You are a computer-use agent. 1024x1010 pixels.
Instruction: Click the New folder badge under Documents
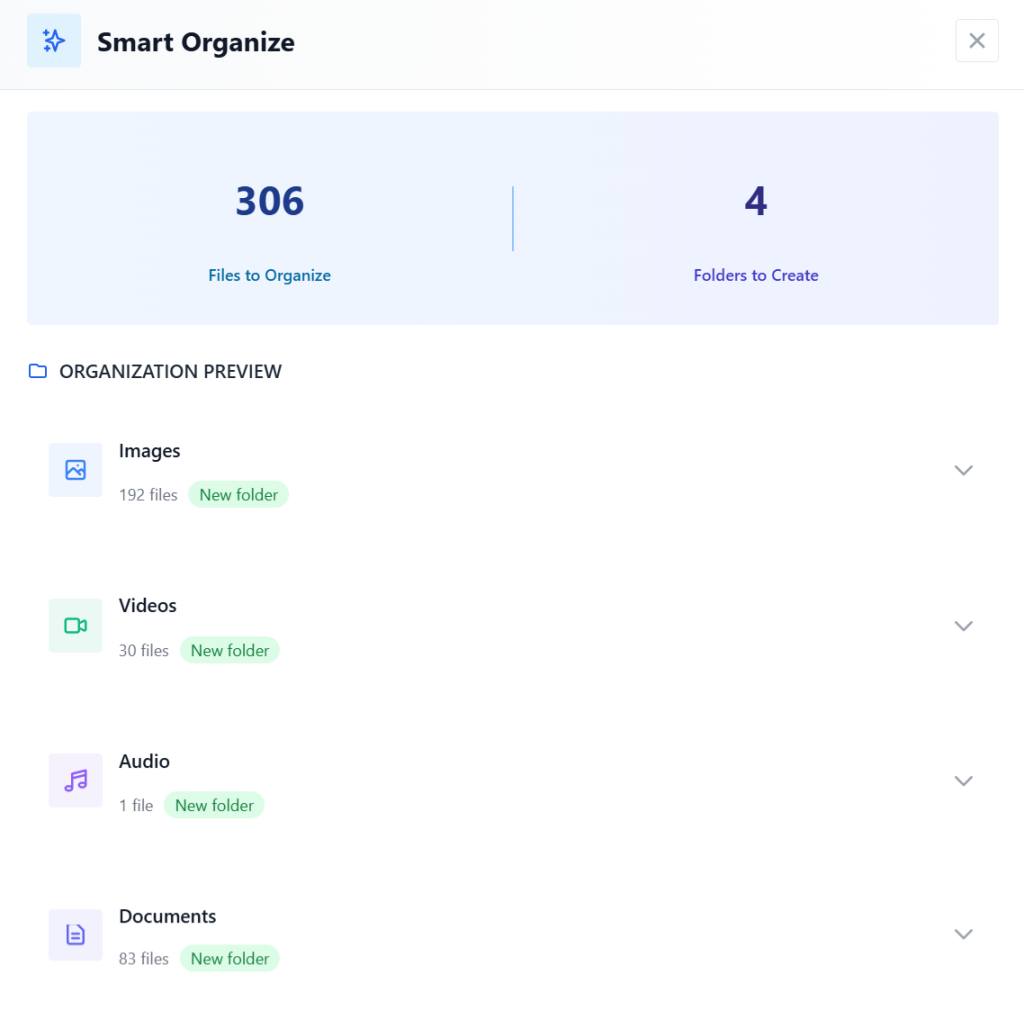[x=230, y=959]
